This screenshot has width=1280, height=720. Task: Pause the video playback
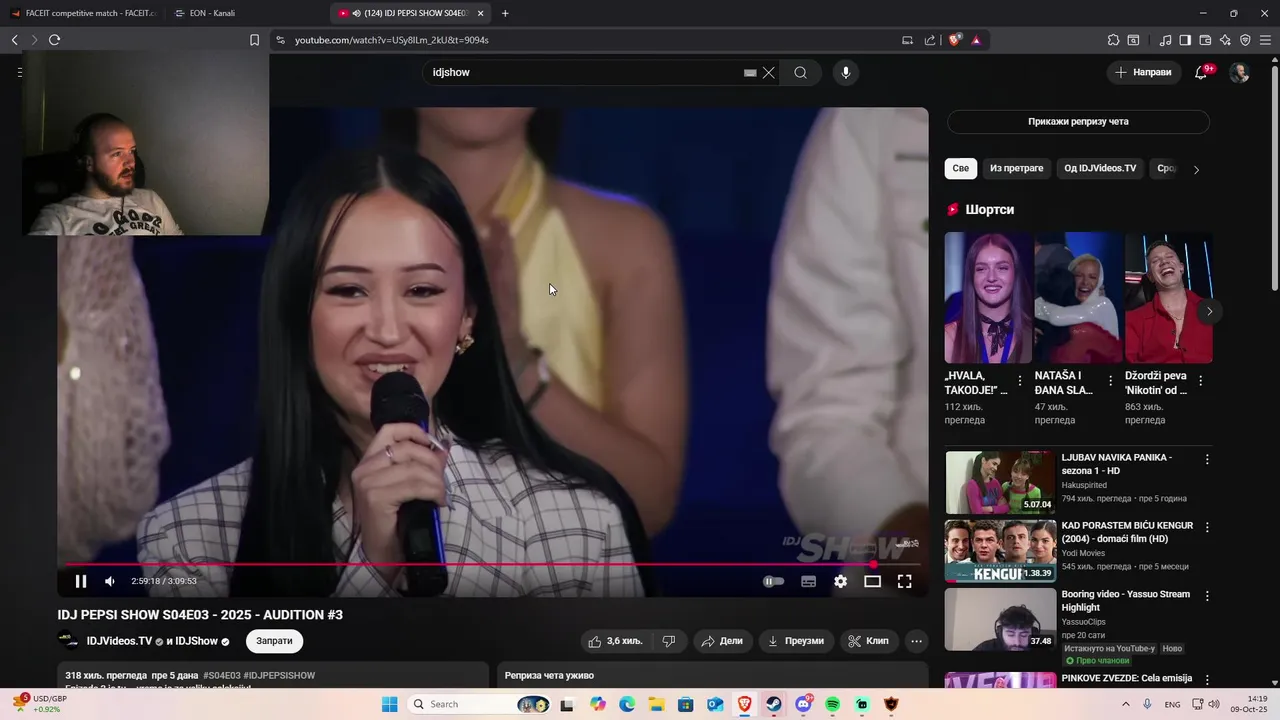81,581
